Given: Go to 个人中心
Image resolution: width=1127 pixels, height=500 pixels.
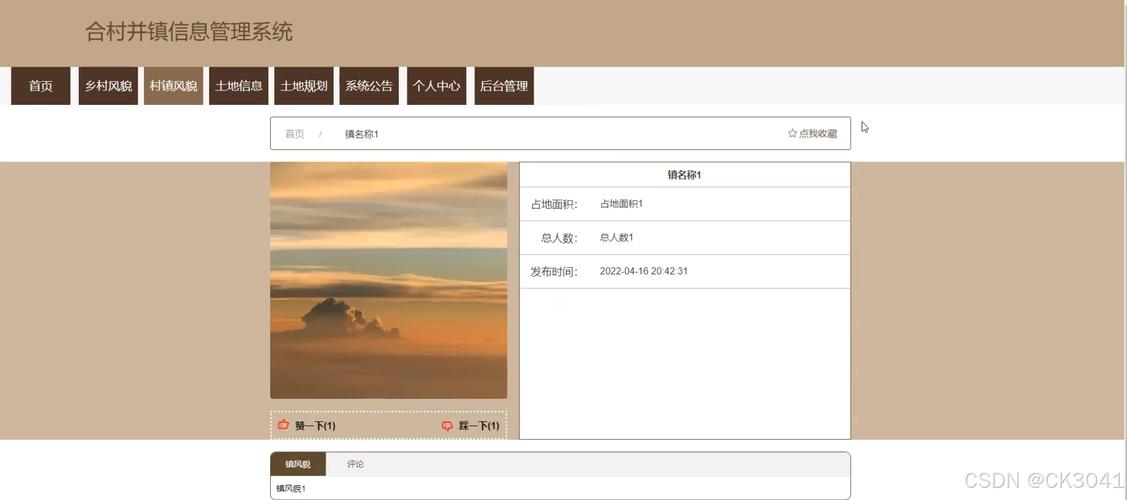Looking at the screenshot, I should tap(436, 86).
